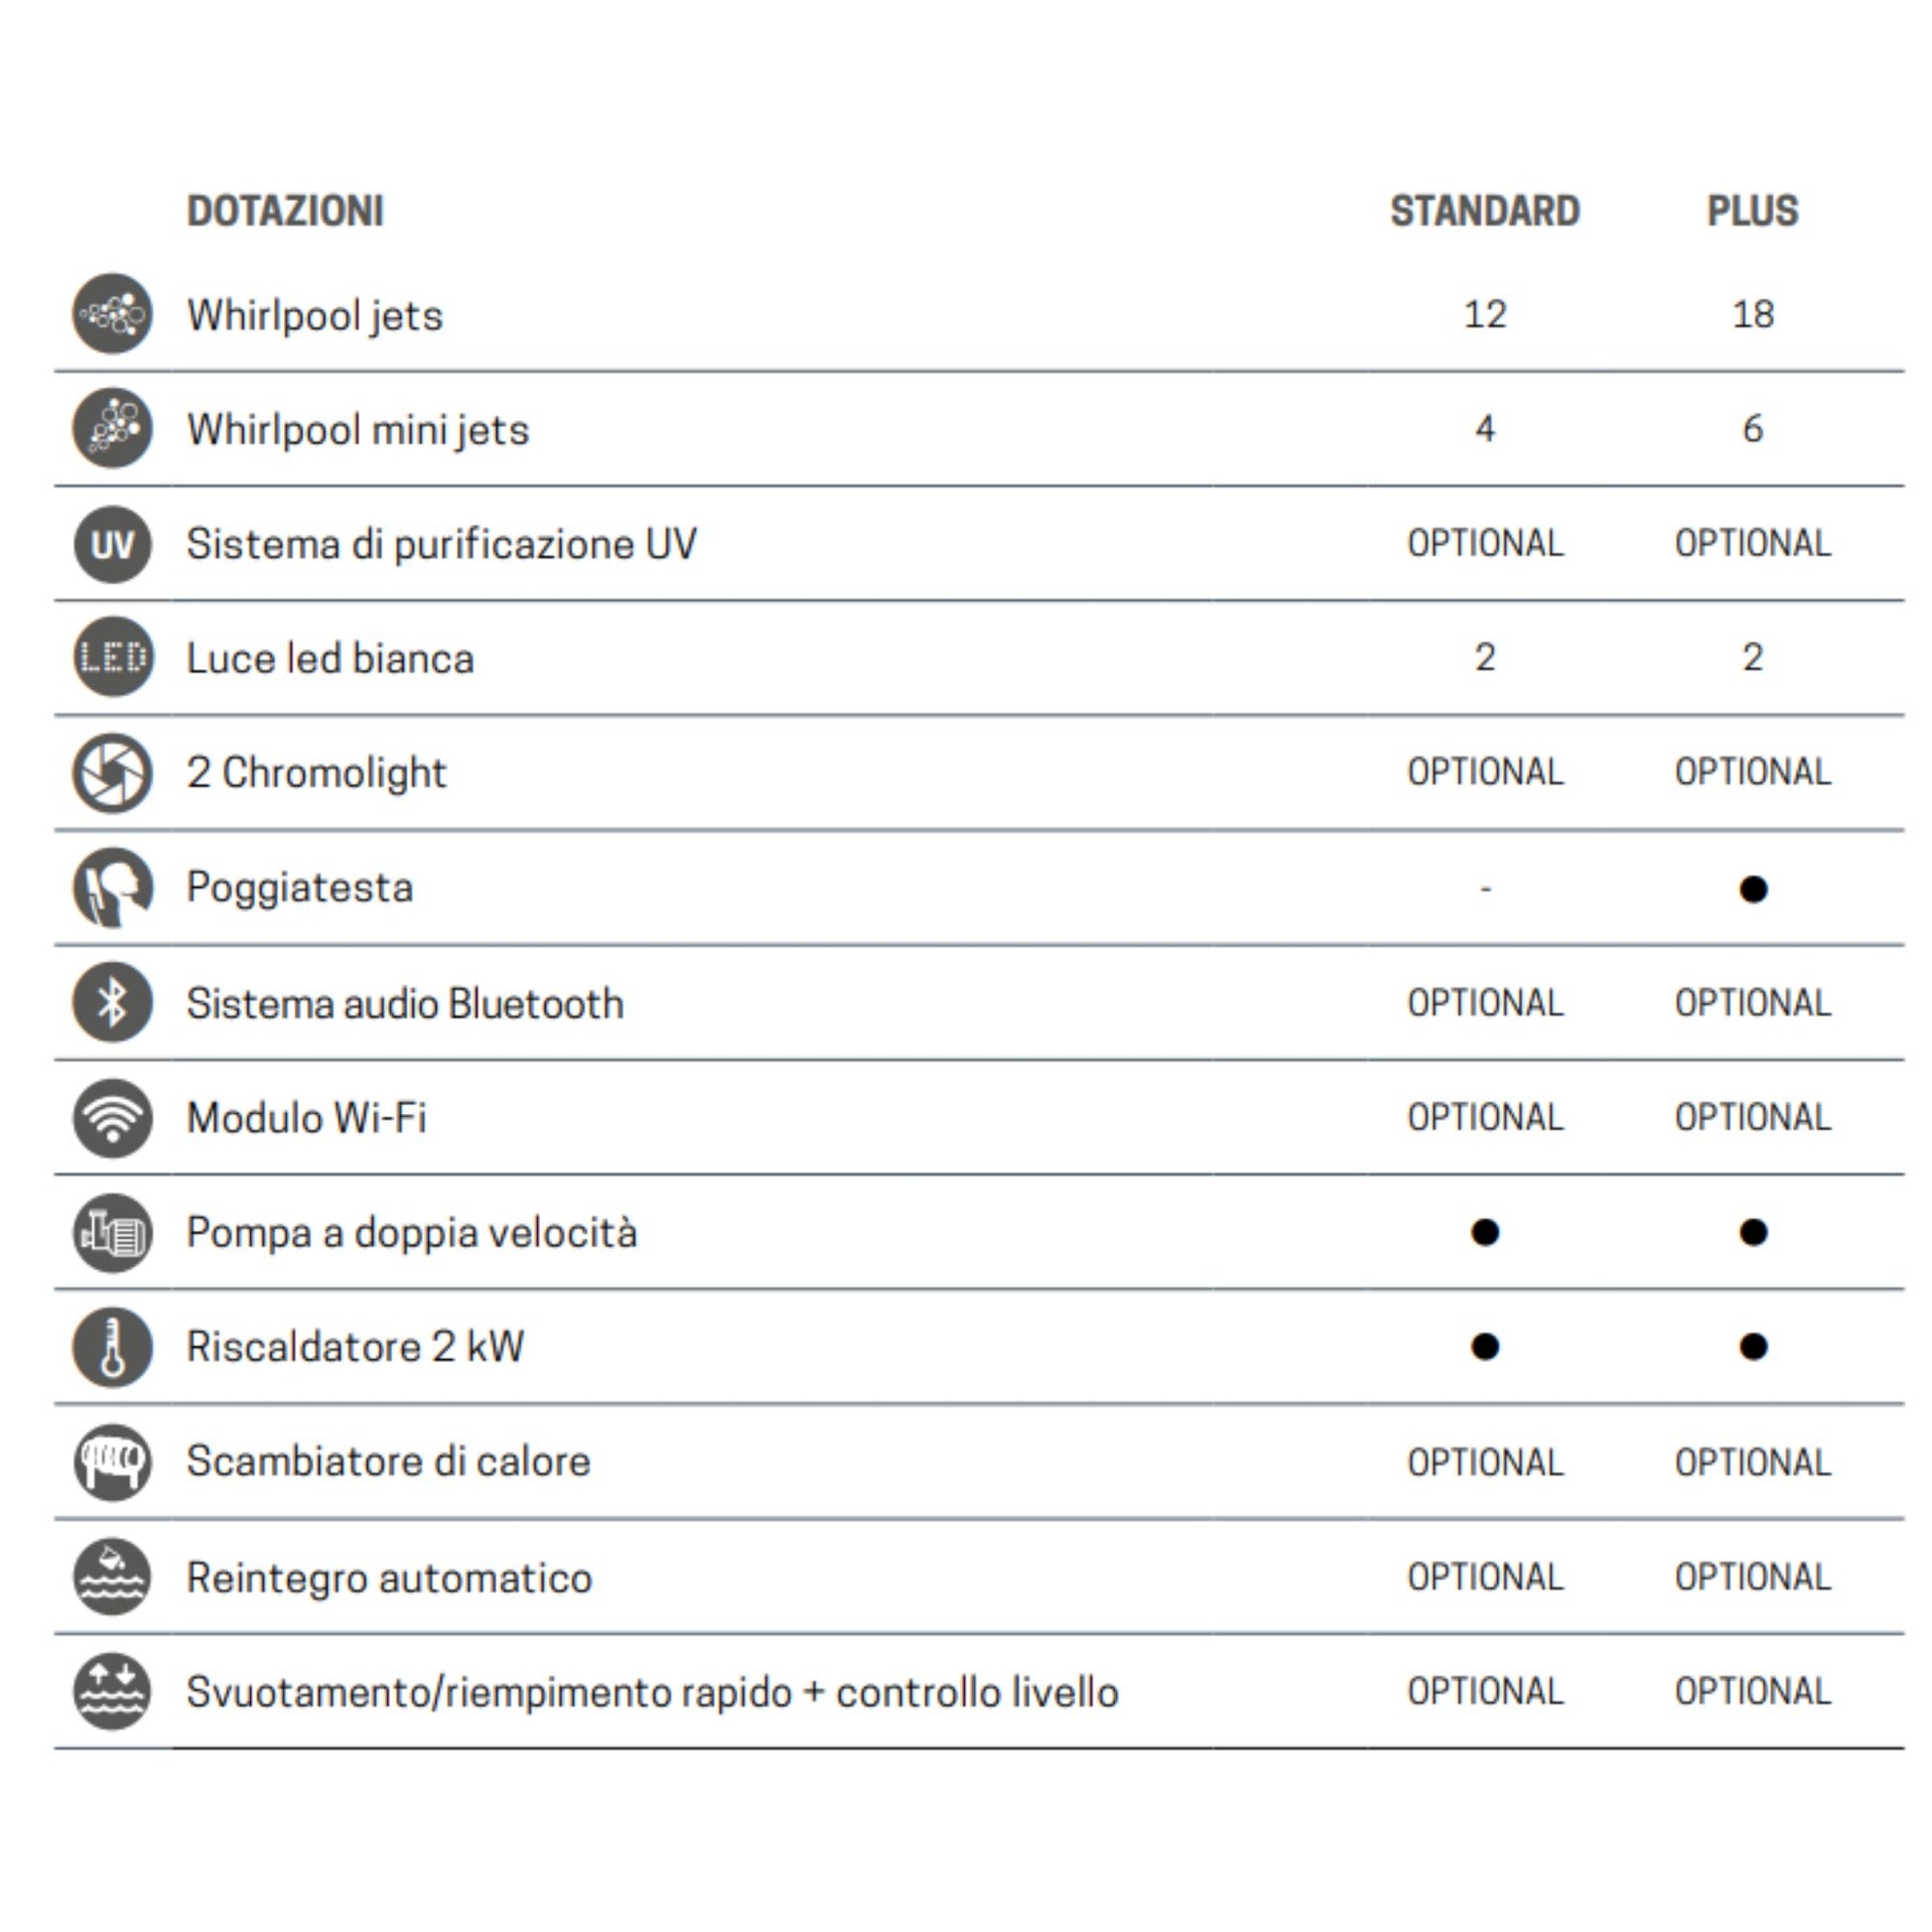
Task: Click the Riscaldatore 2 kW PLUS dot
Action: tap(1753, 1347)
